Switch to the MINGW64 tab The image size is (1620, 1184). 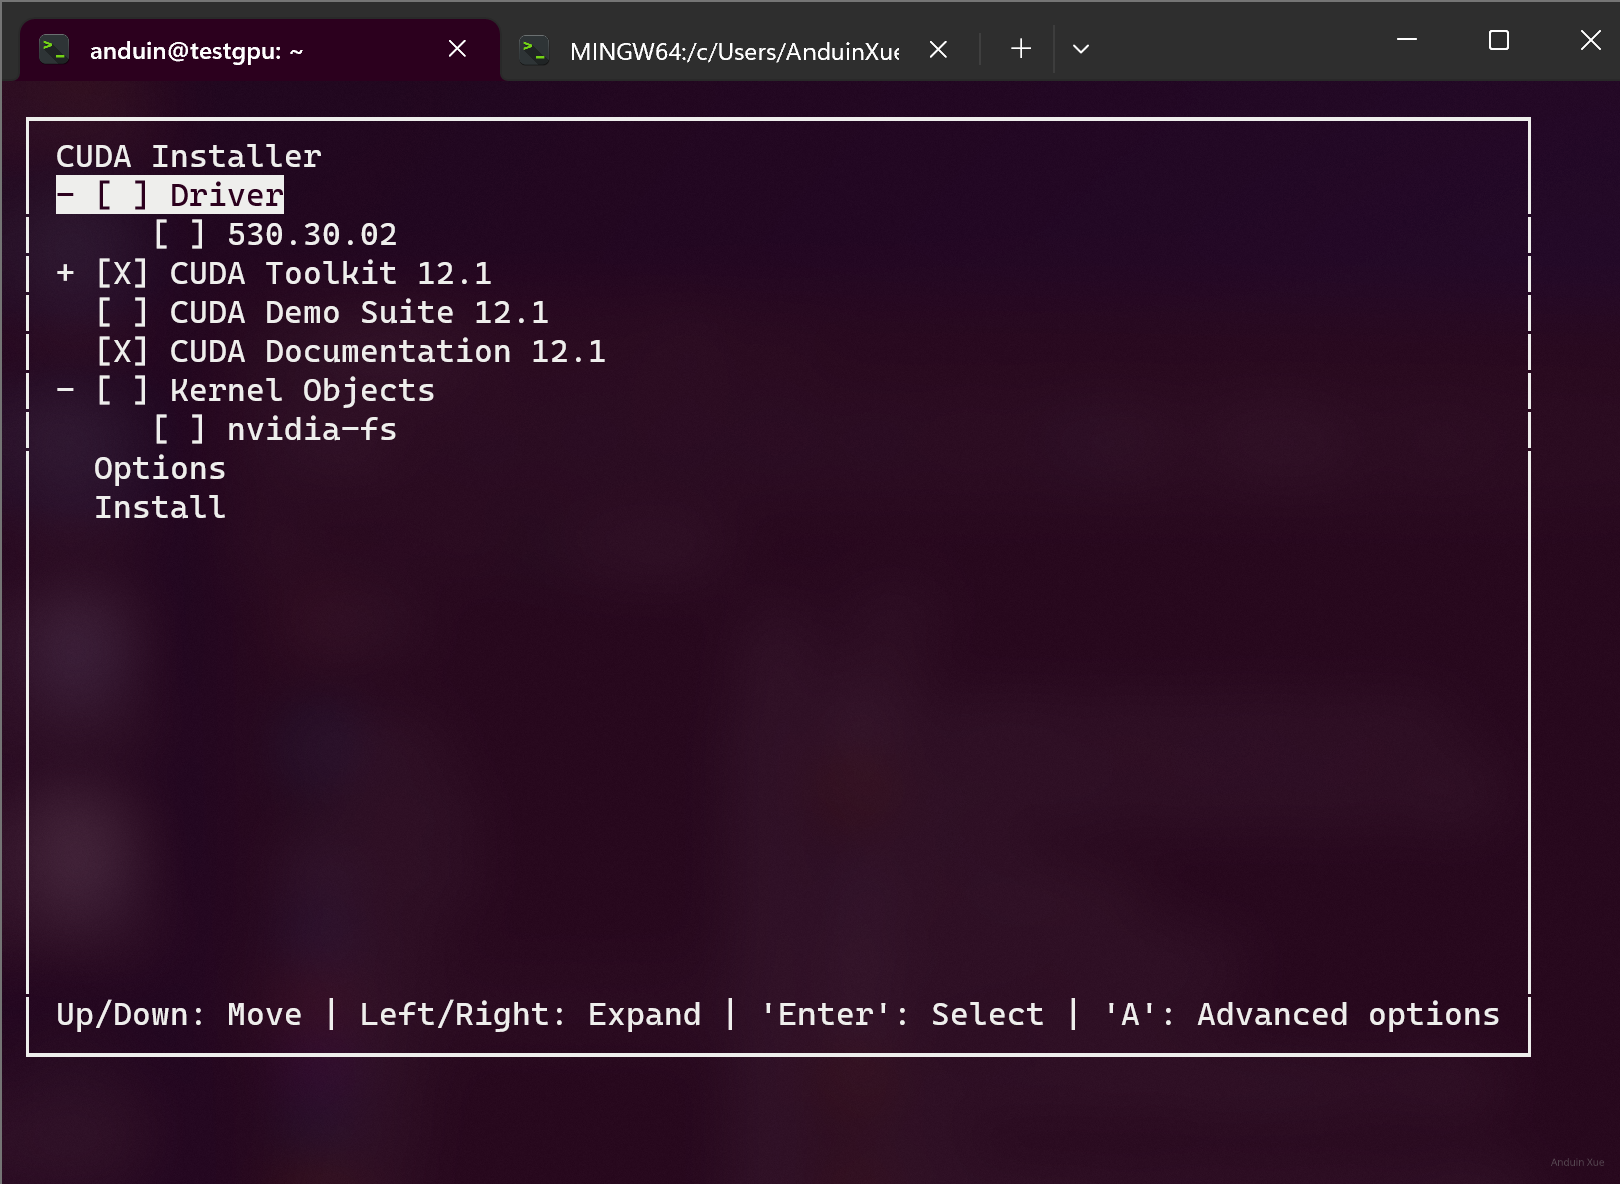tap(733, 51)
